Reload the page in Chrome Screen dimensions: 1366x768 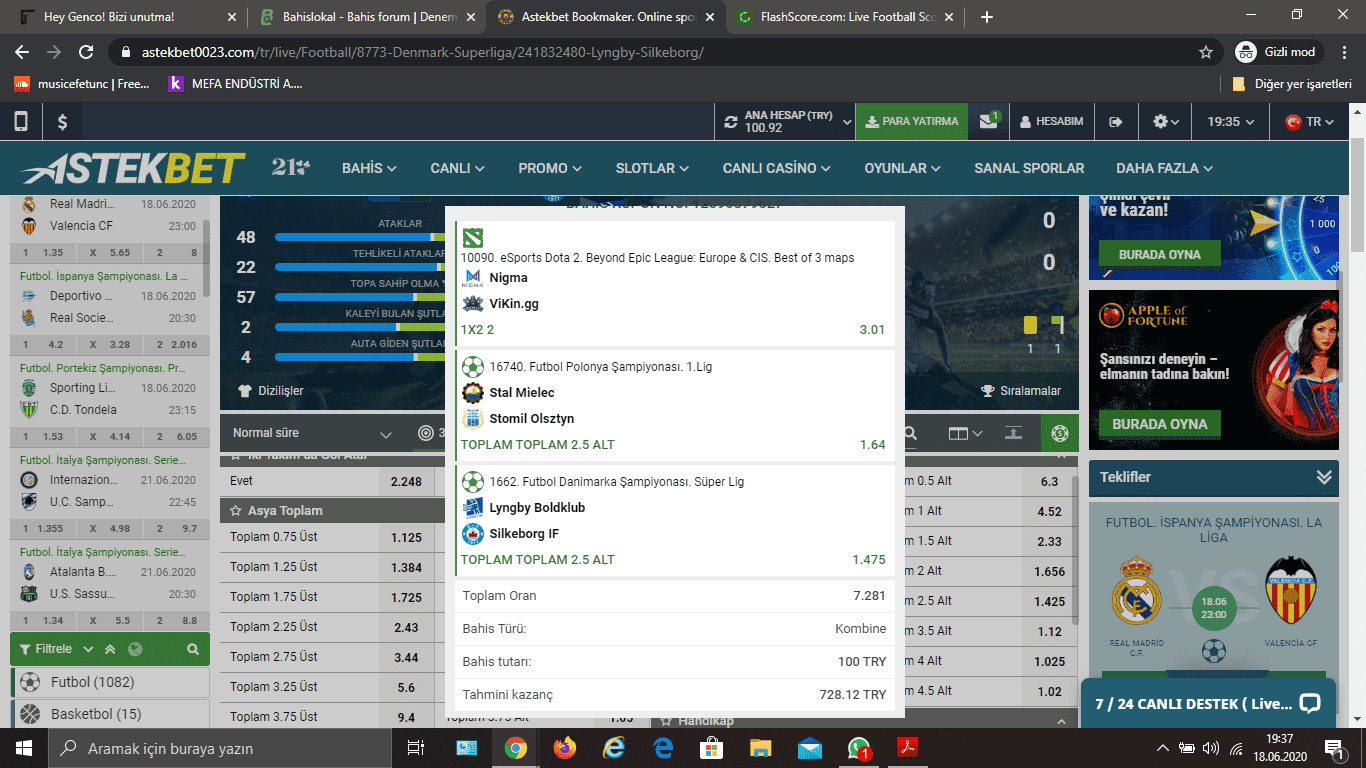click(86, 52)
